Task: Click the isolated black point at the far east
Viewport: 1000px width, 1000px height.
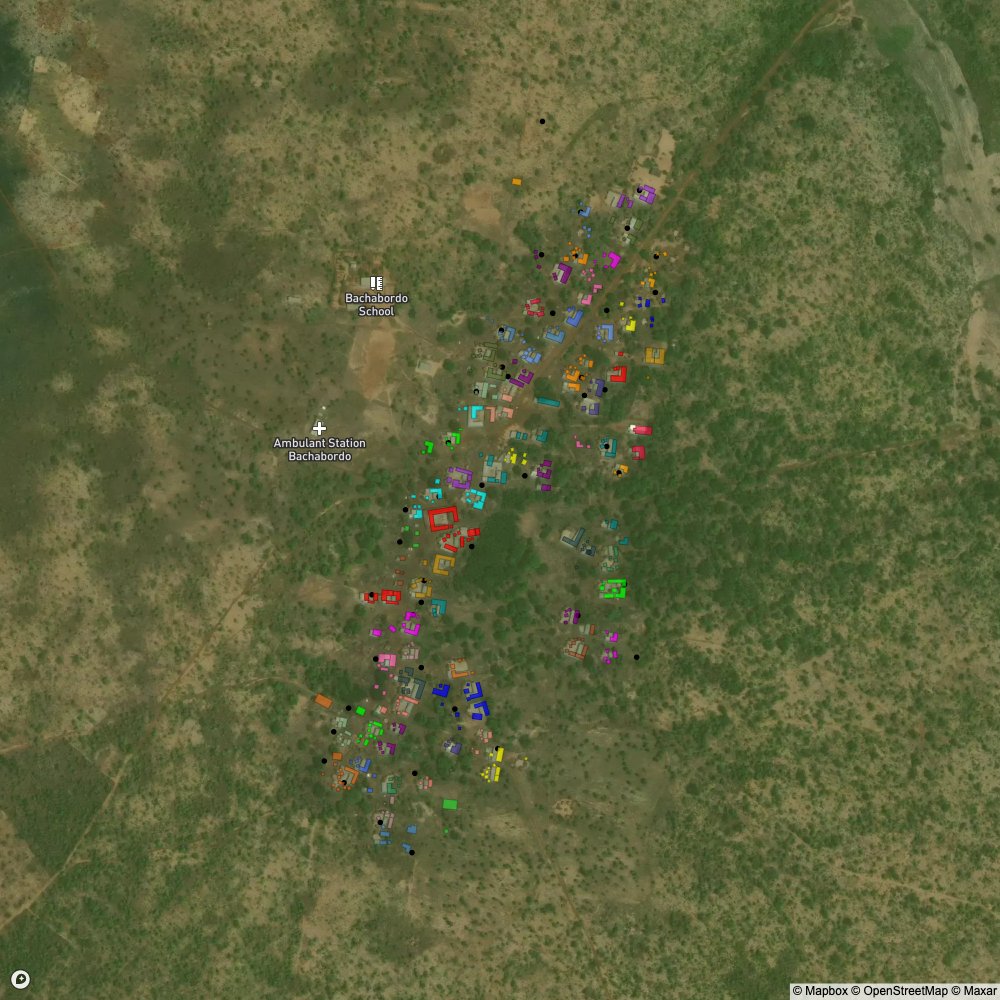Action: click(636, 657)
